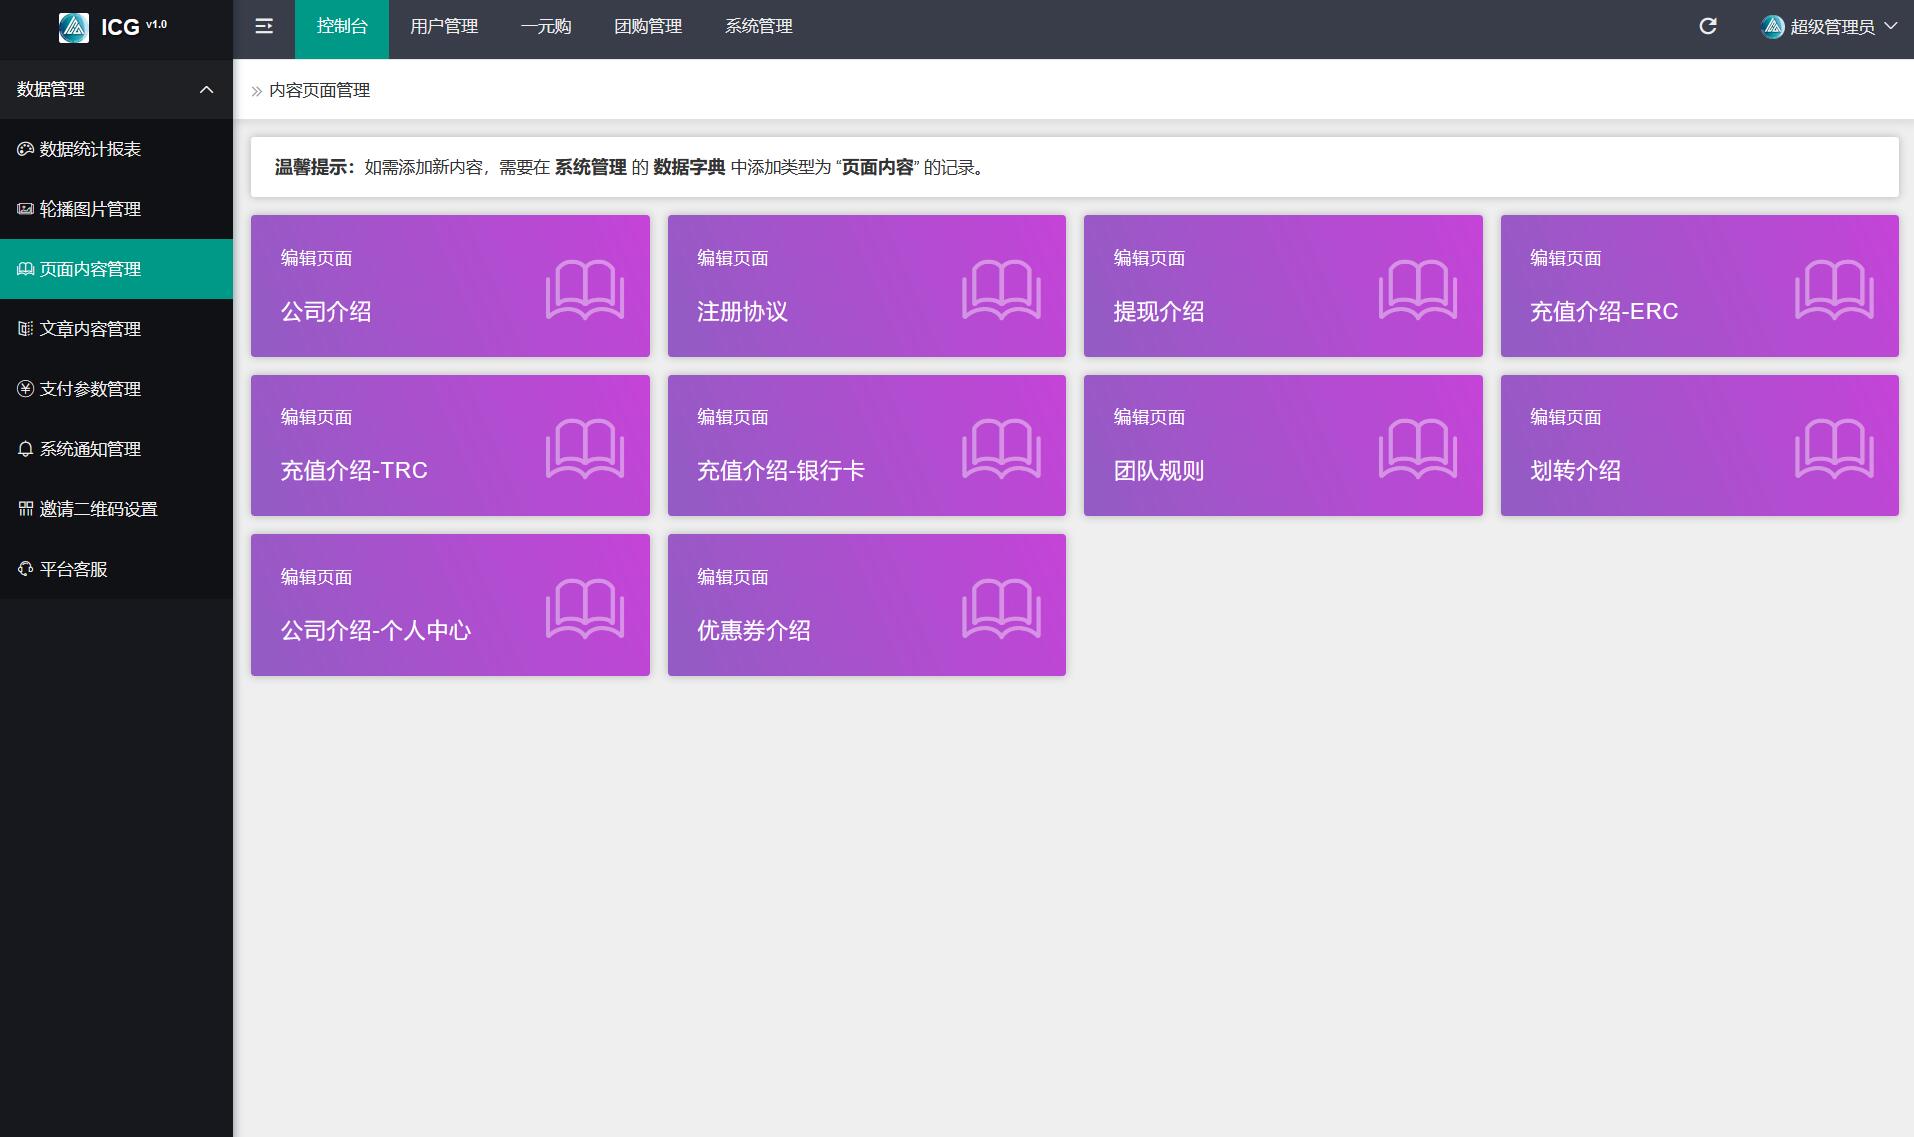The height and width of the screenshot is (1137, 1914).
Task: Open the 团购管理 top menu
Action: (x=648, y=27)
